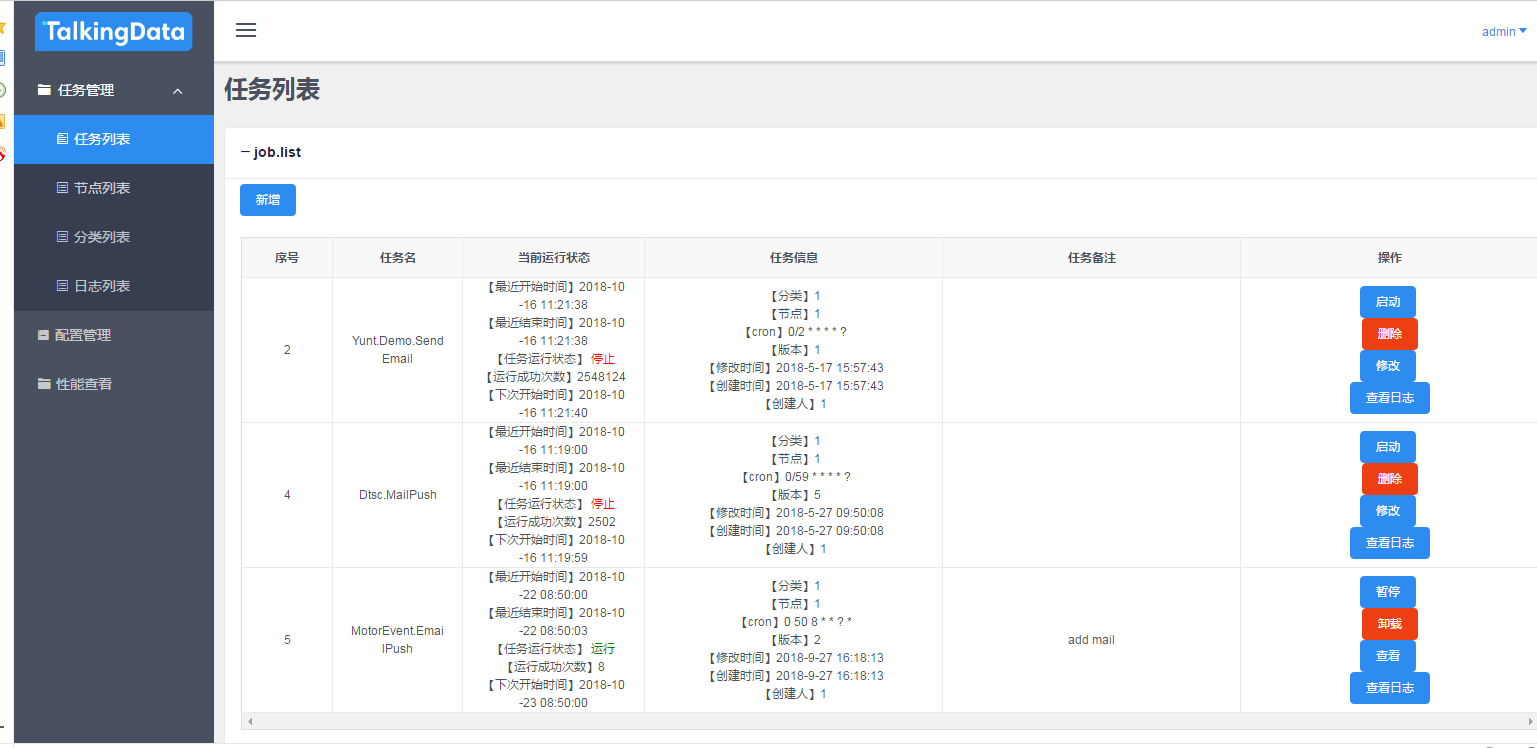This screenshot has width=1537, height=748.
Task: Click serial number 5 cell
Action: [x=287, y=640]
